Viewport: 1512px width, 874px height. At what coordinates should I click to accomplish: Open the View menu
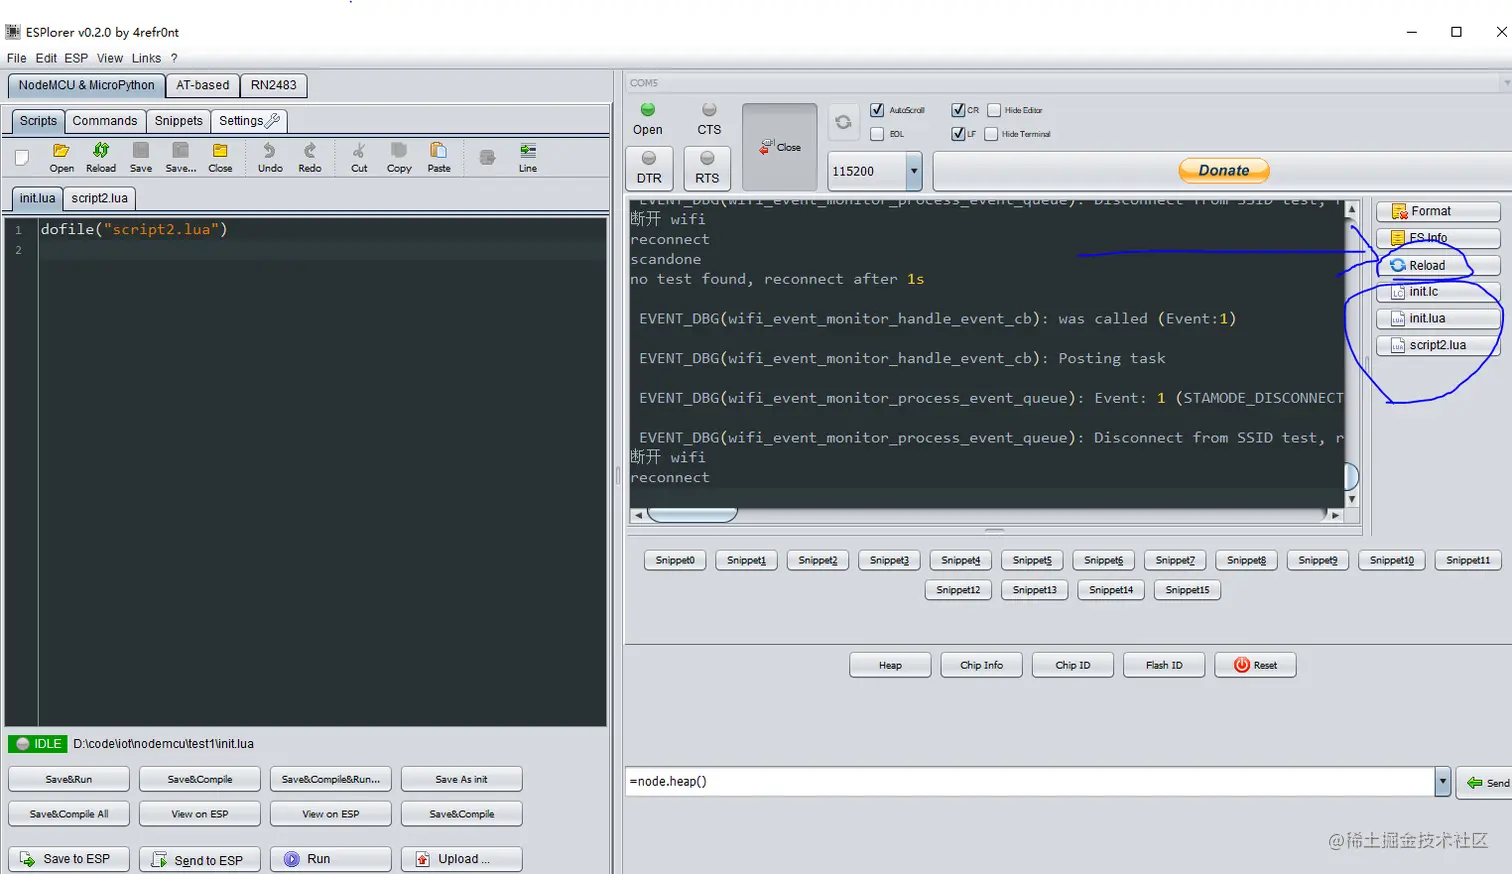pos(110,58)
